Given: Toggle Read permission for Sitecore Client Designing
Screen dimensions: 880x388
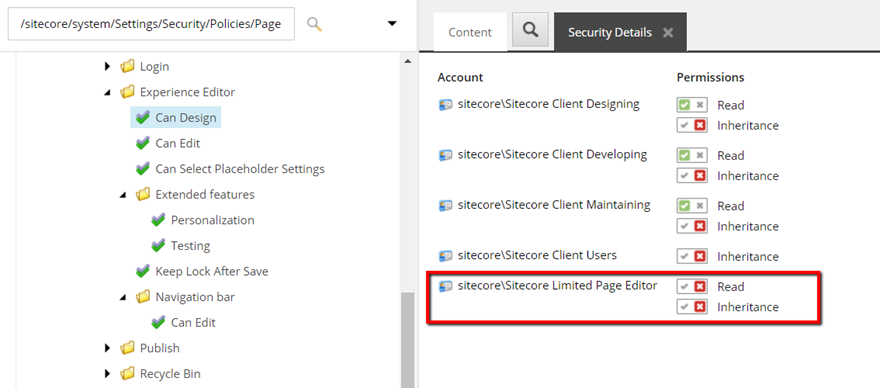Looking at the screenshot, I should click(x=691, y=105).
